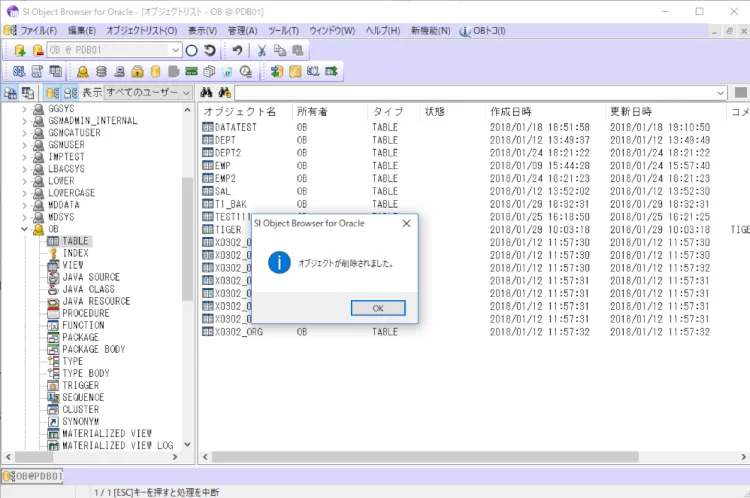Select TABLE under the OB node
750x498 pixels.
(75, 241)
